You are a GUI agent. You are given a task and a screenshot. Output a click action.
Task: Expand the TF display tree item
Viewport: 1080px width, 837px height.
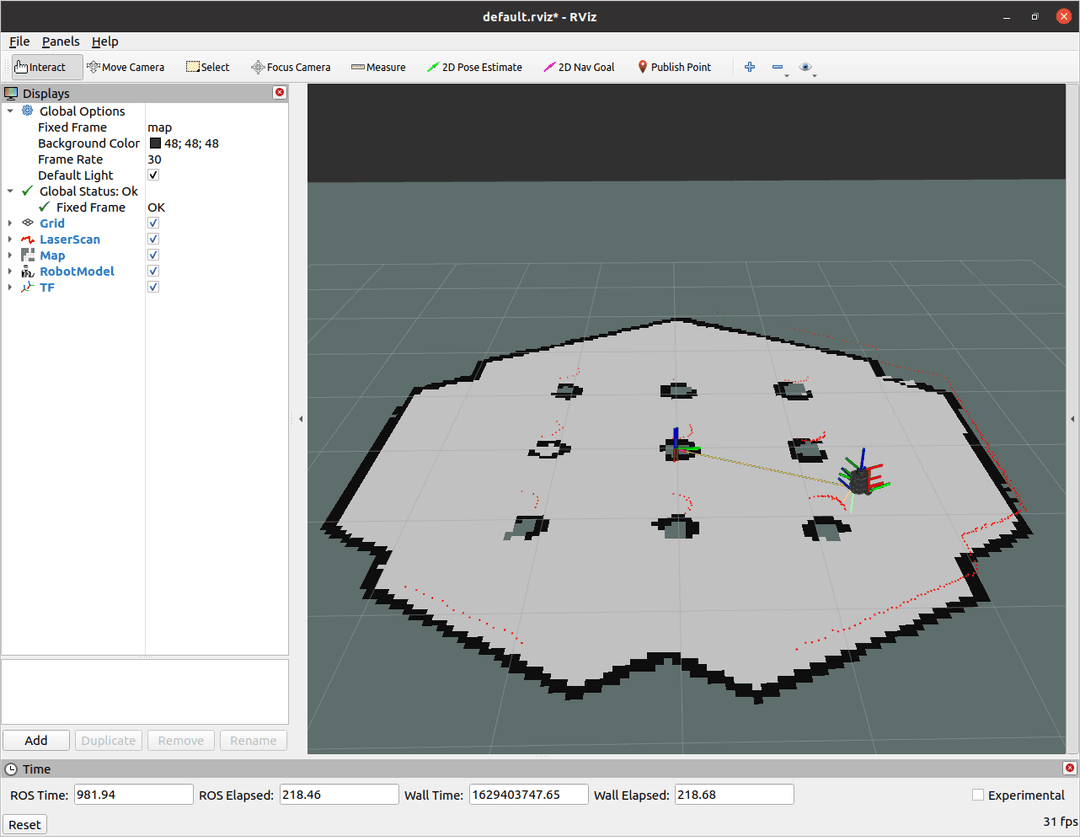pyautogui.click(x=10, y=287)
